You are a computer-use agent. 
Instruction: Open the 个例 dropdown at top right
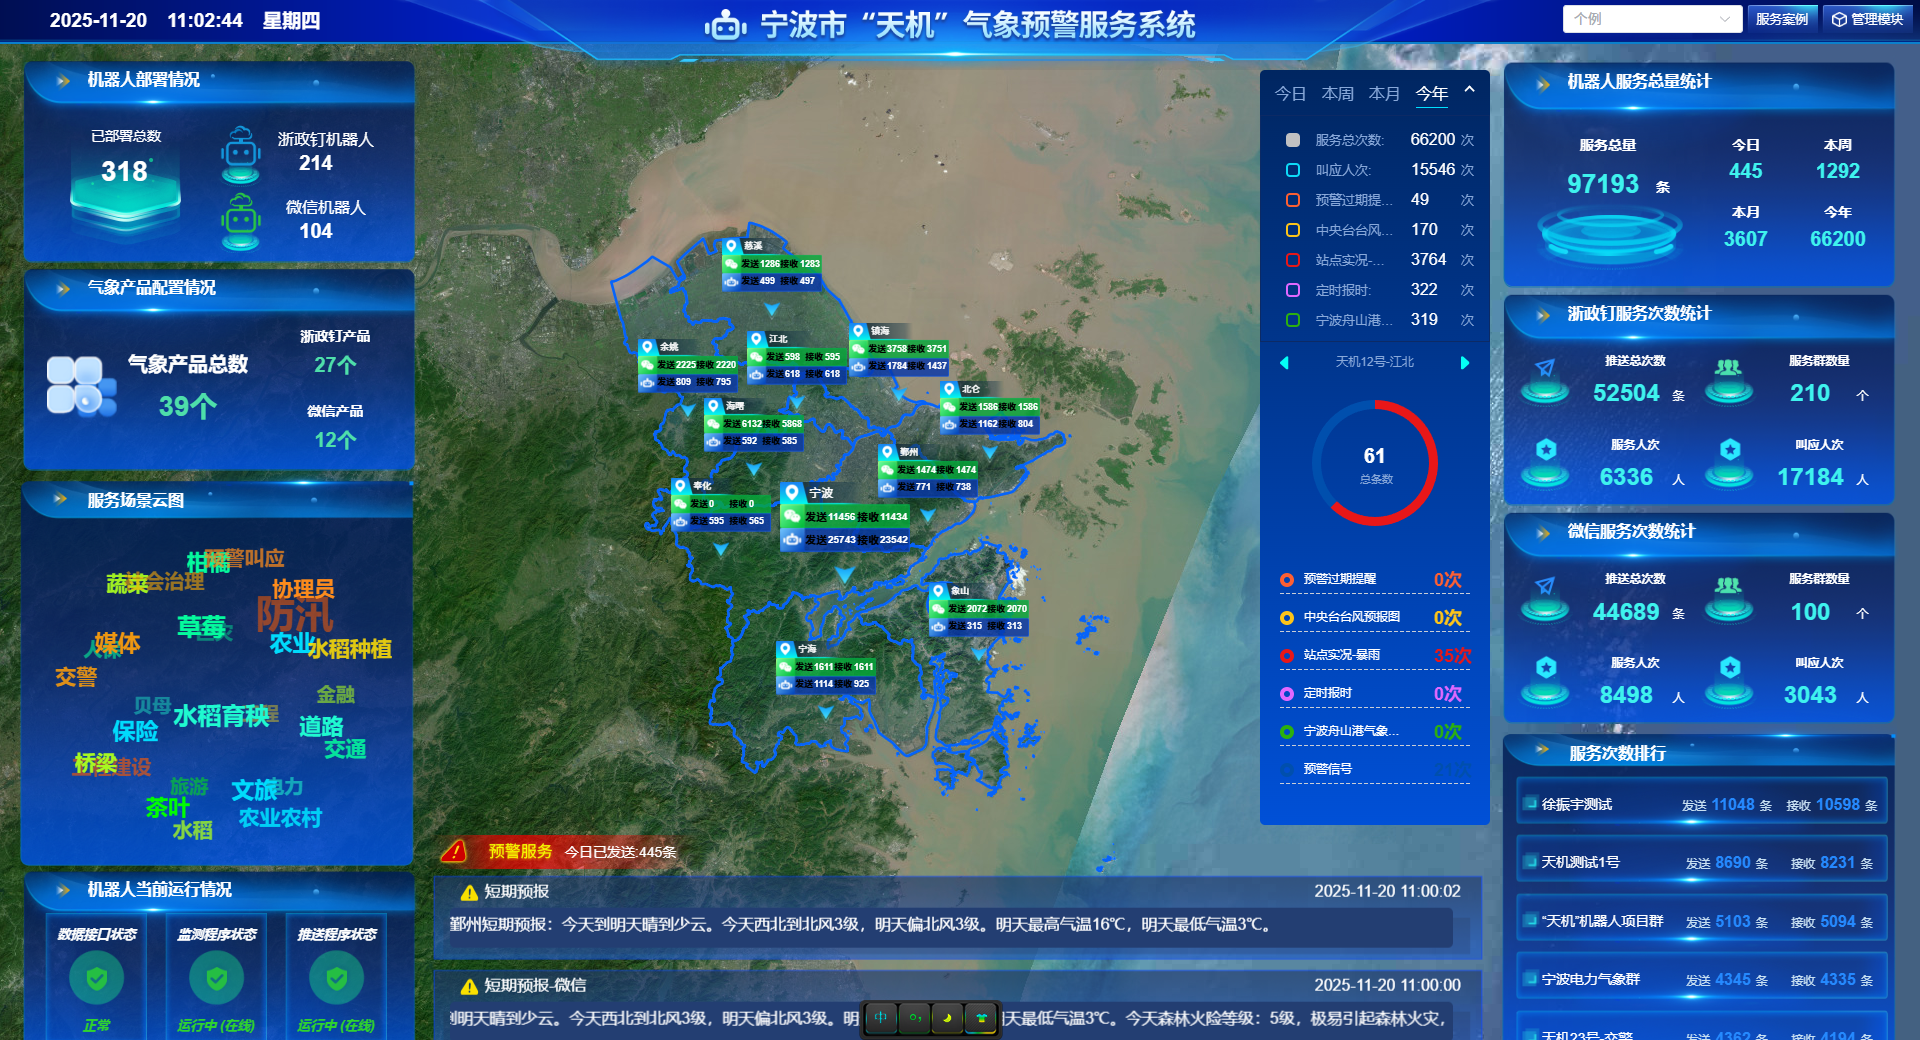(1651, 19)
